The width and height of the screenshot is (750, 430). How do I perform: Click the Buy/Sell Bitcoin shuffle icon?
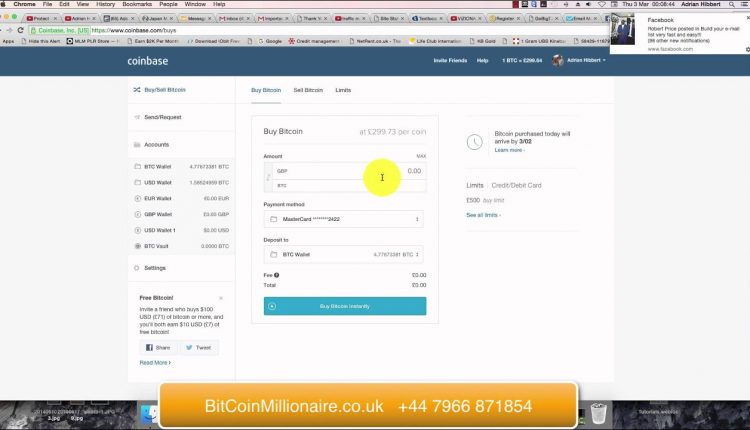[137, 90]
